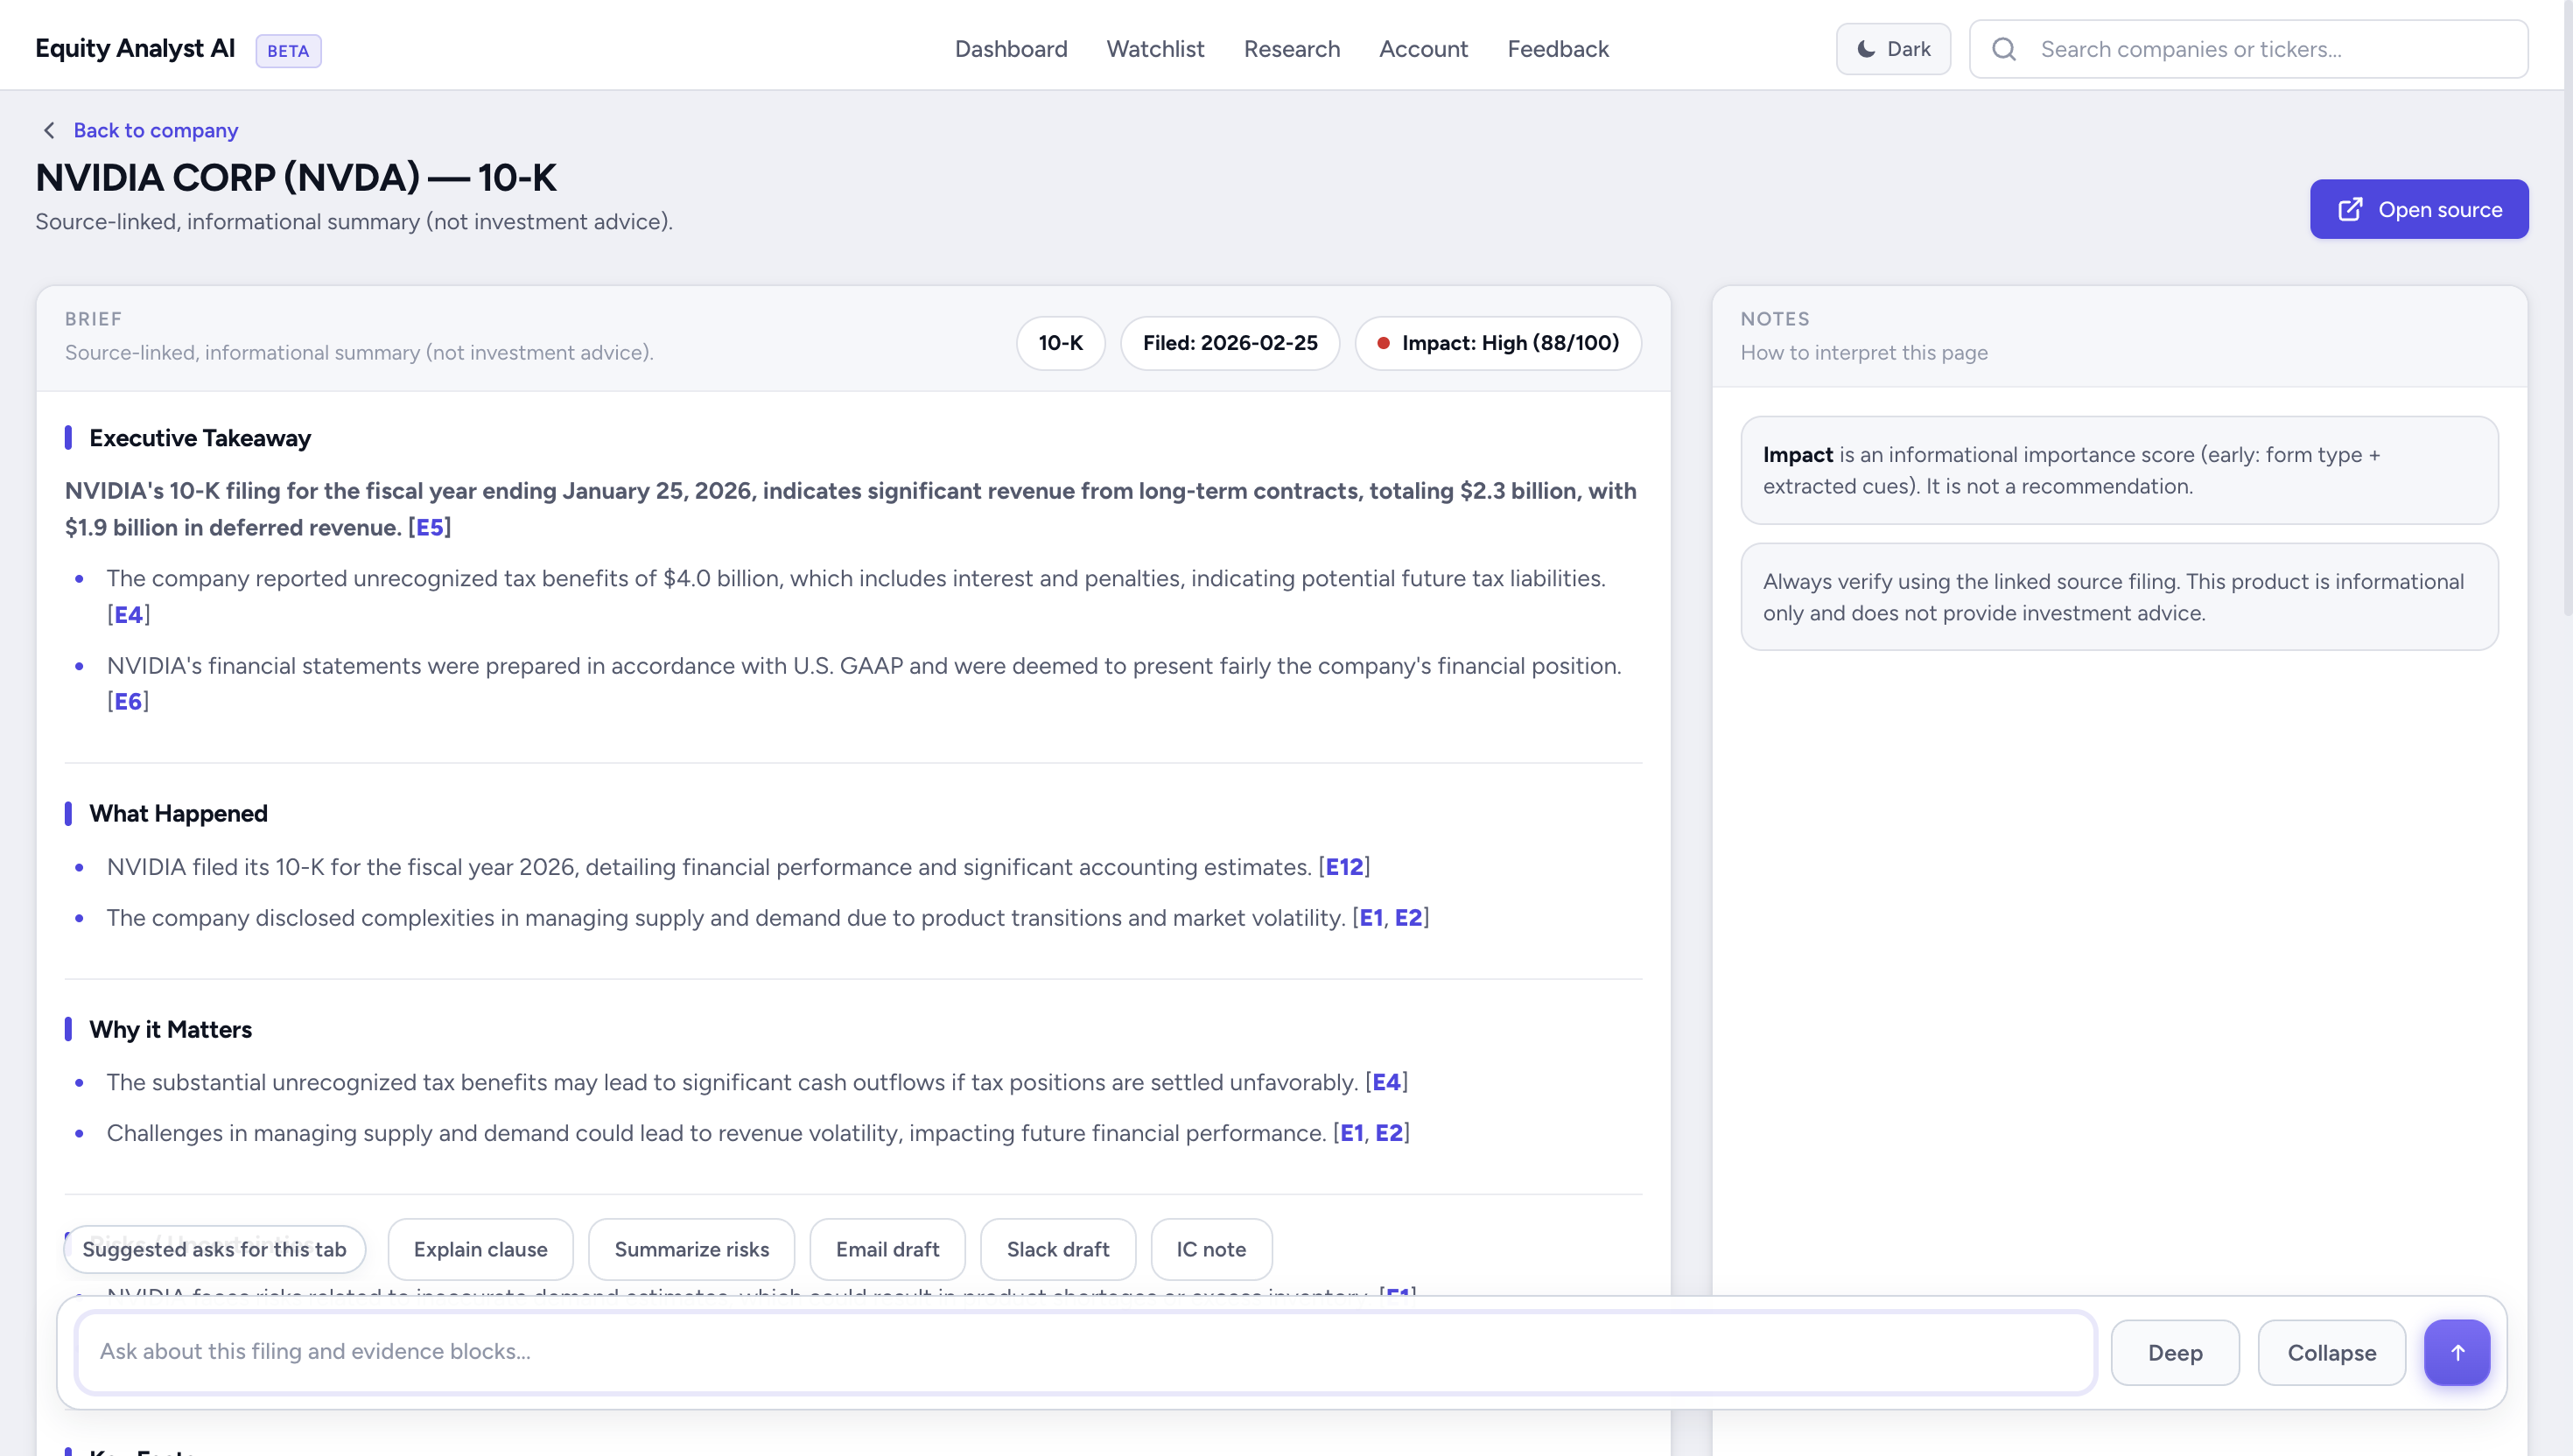Choose the IC note suggestion chip
The width and height of the screenshot is (2573, 1456).
(x=1210, y=1249)
